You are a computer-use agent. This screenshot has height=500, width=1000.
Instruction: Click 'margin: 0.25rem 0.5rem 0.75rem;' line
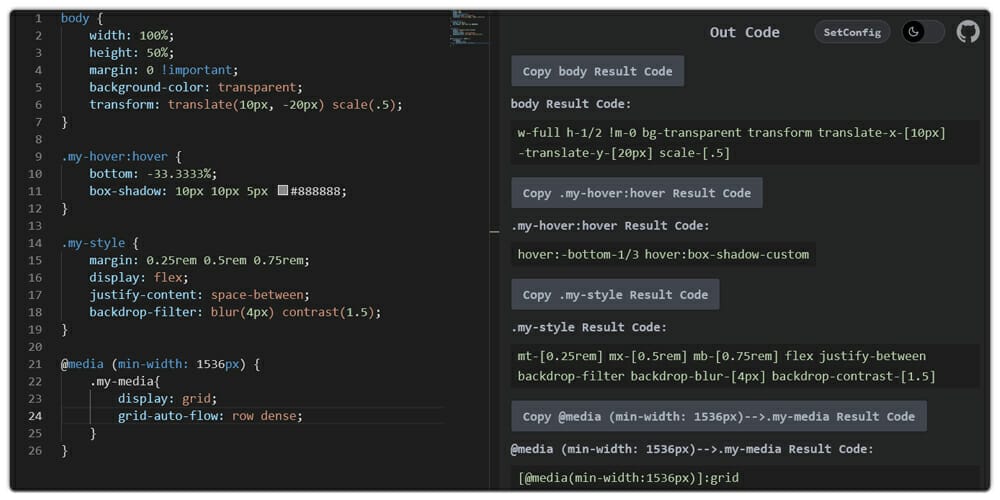click(x=200, y=260)
